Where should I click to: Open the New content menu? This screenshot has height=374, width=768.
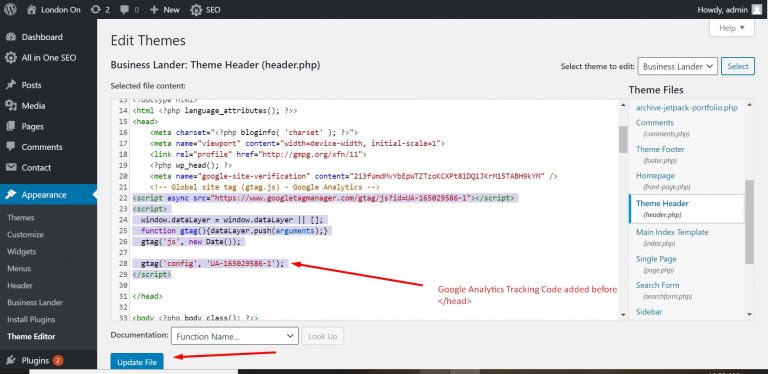165,9
